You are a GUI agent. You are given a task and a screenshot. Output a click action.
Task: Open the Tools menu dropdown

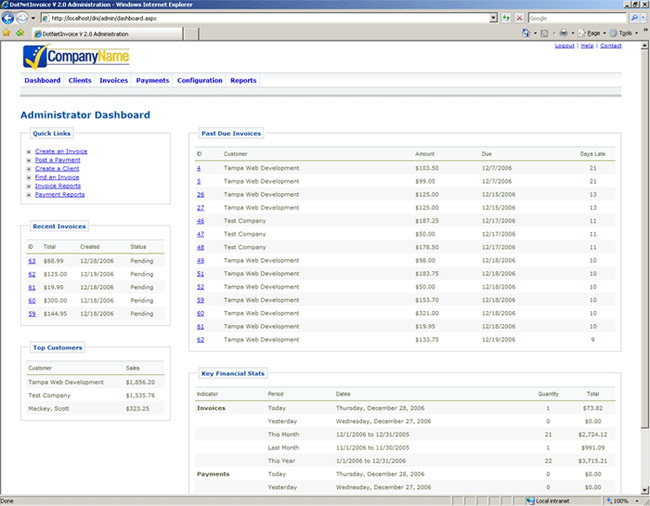point(627,33)
